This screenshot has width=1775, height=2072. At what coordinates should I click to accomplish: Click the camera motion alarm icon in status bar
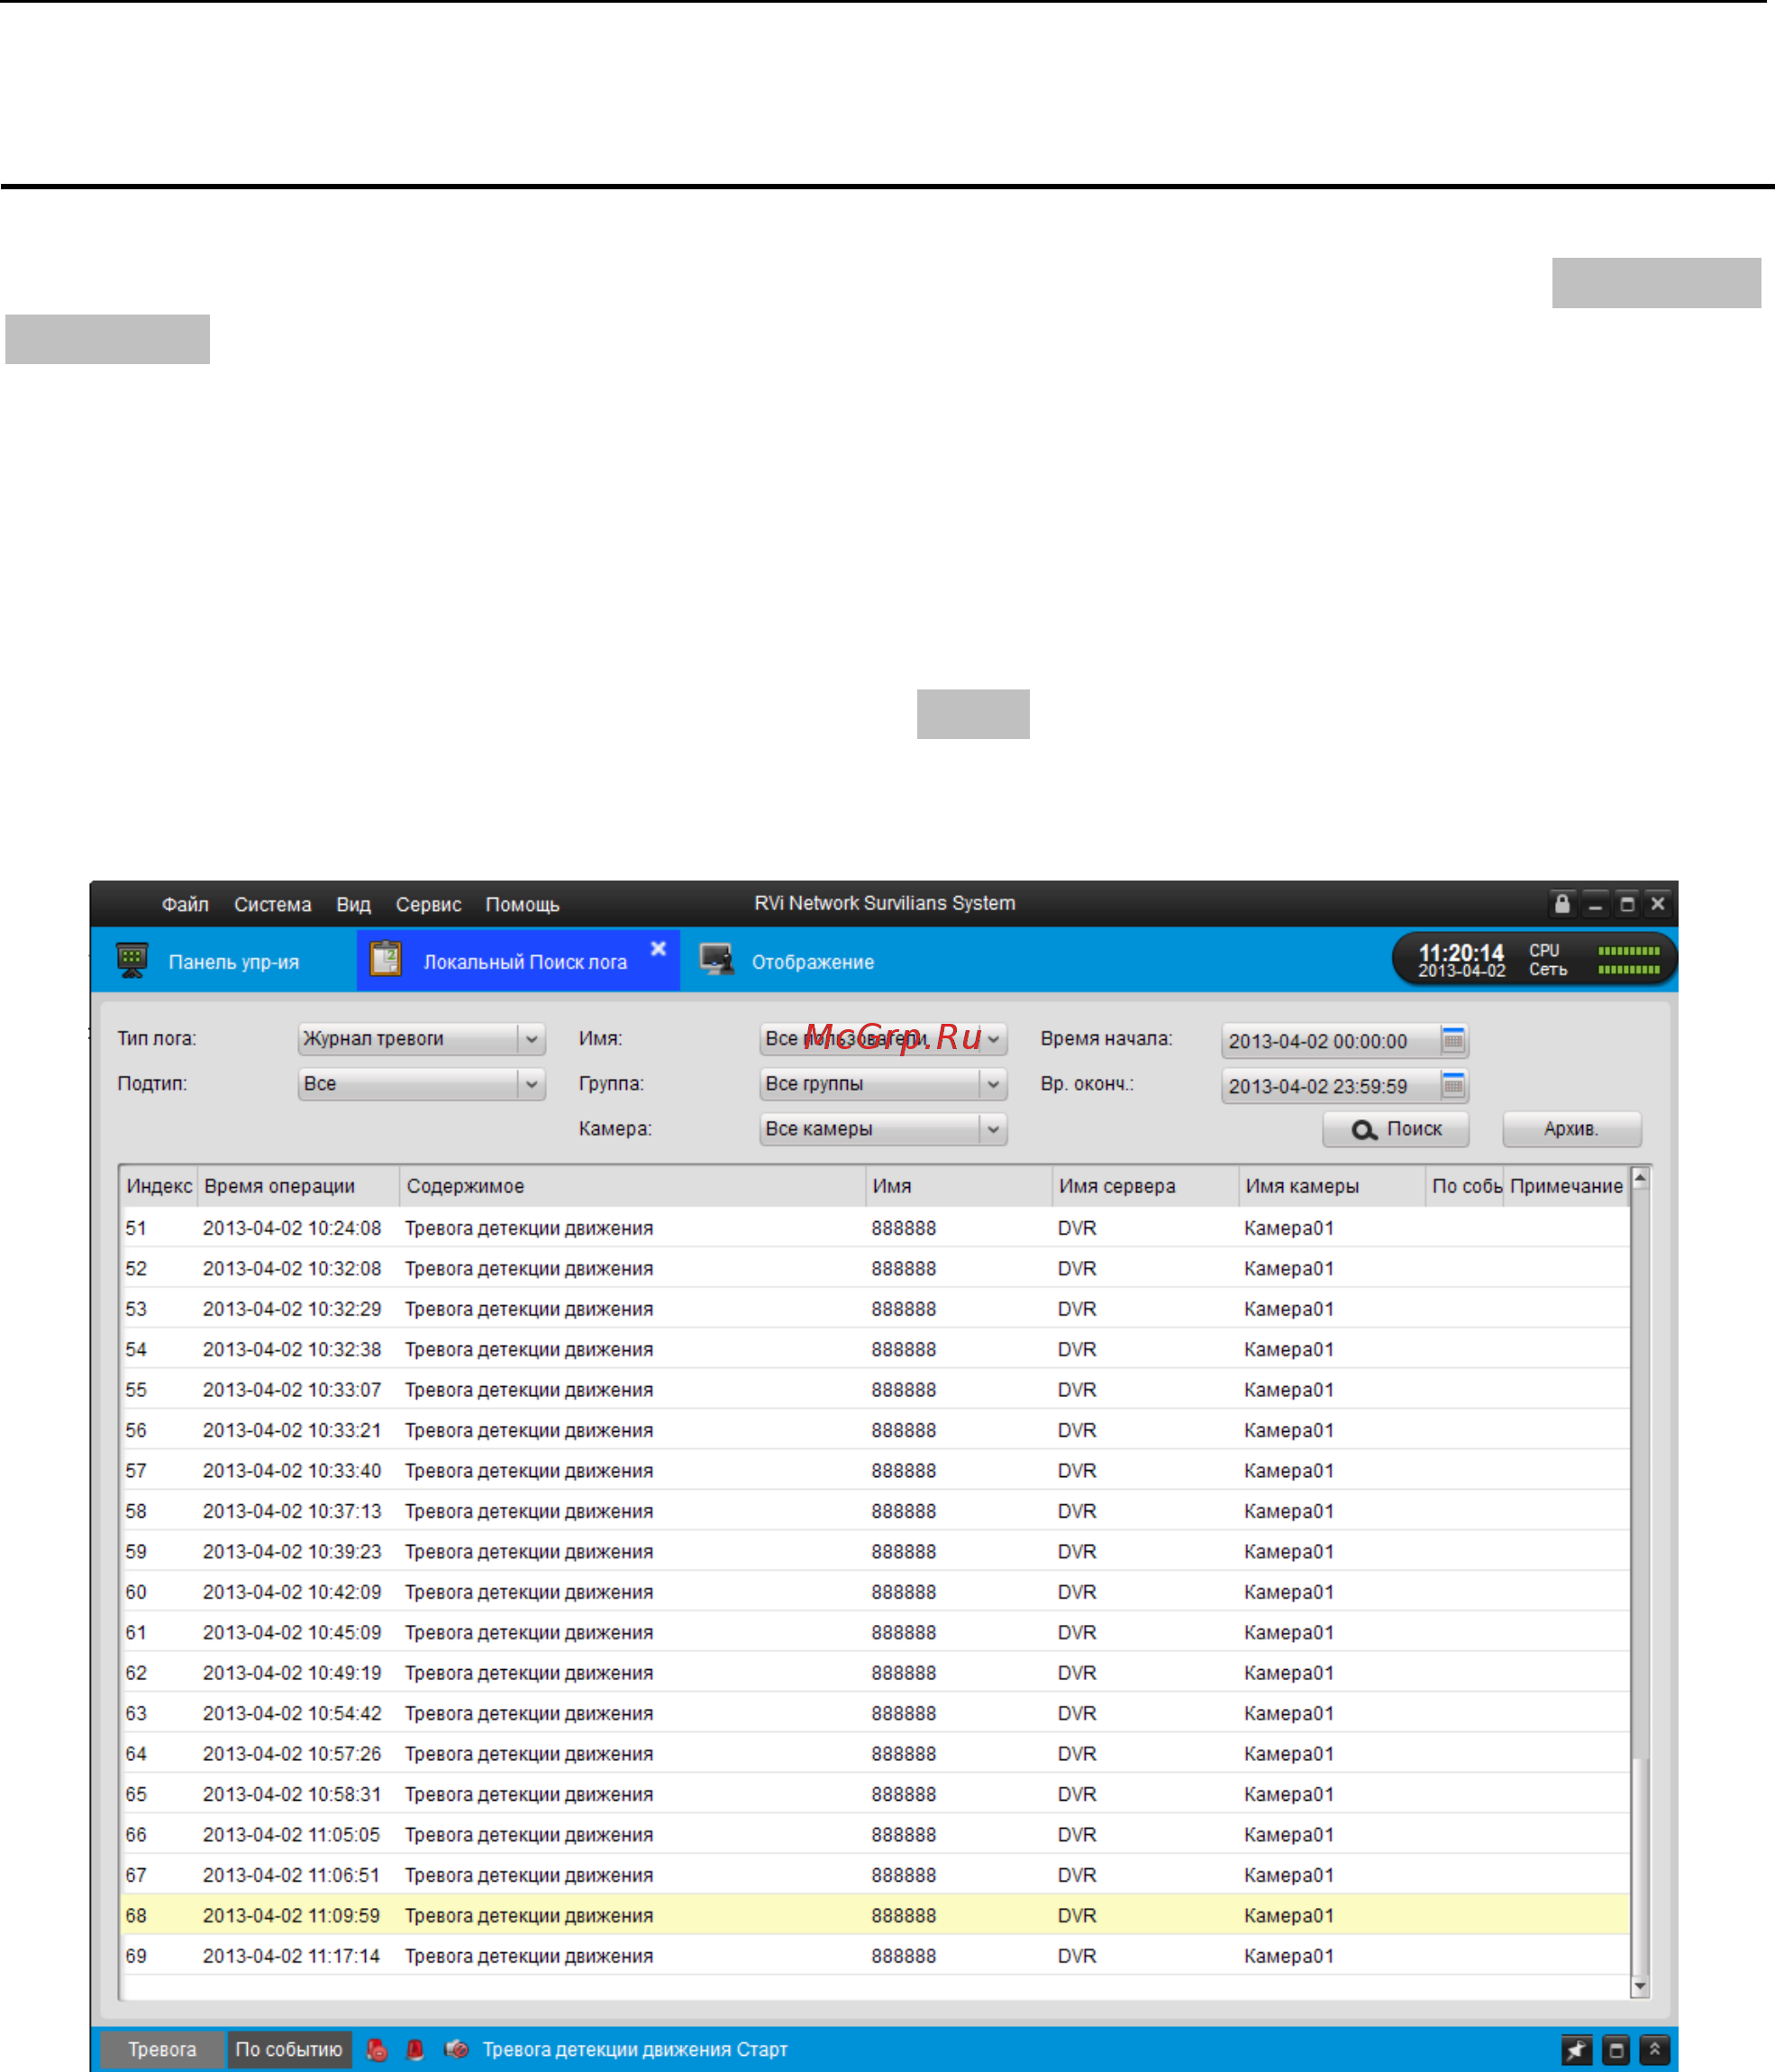(x=456, y=2049)
